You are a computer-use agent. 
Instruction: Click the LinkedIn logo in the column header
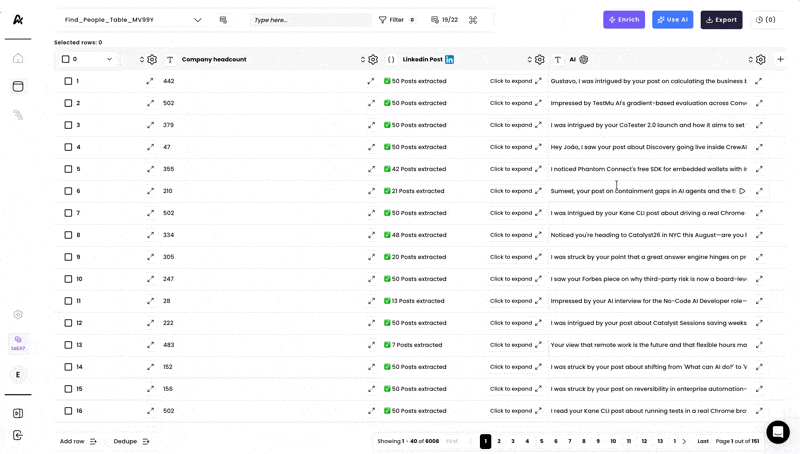pos(449,60)
